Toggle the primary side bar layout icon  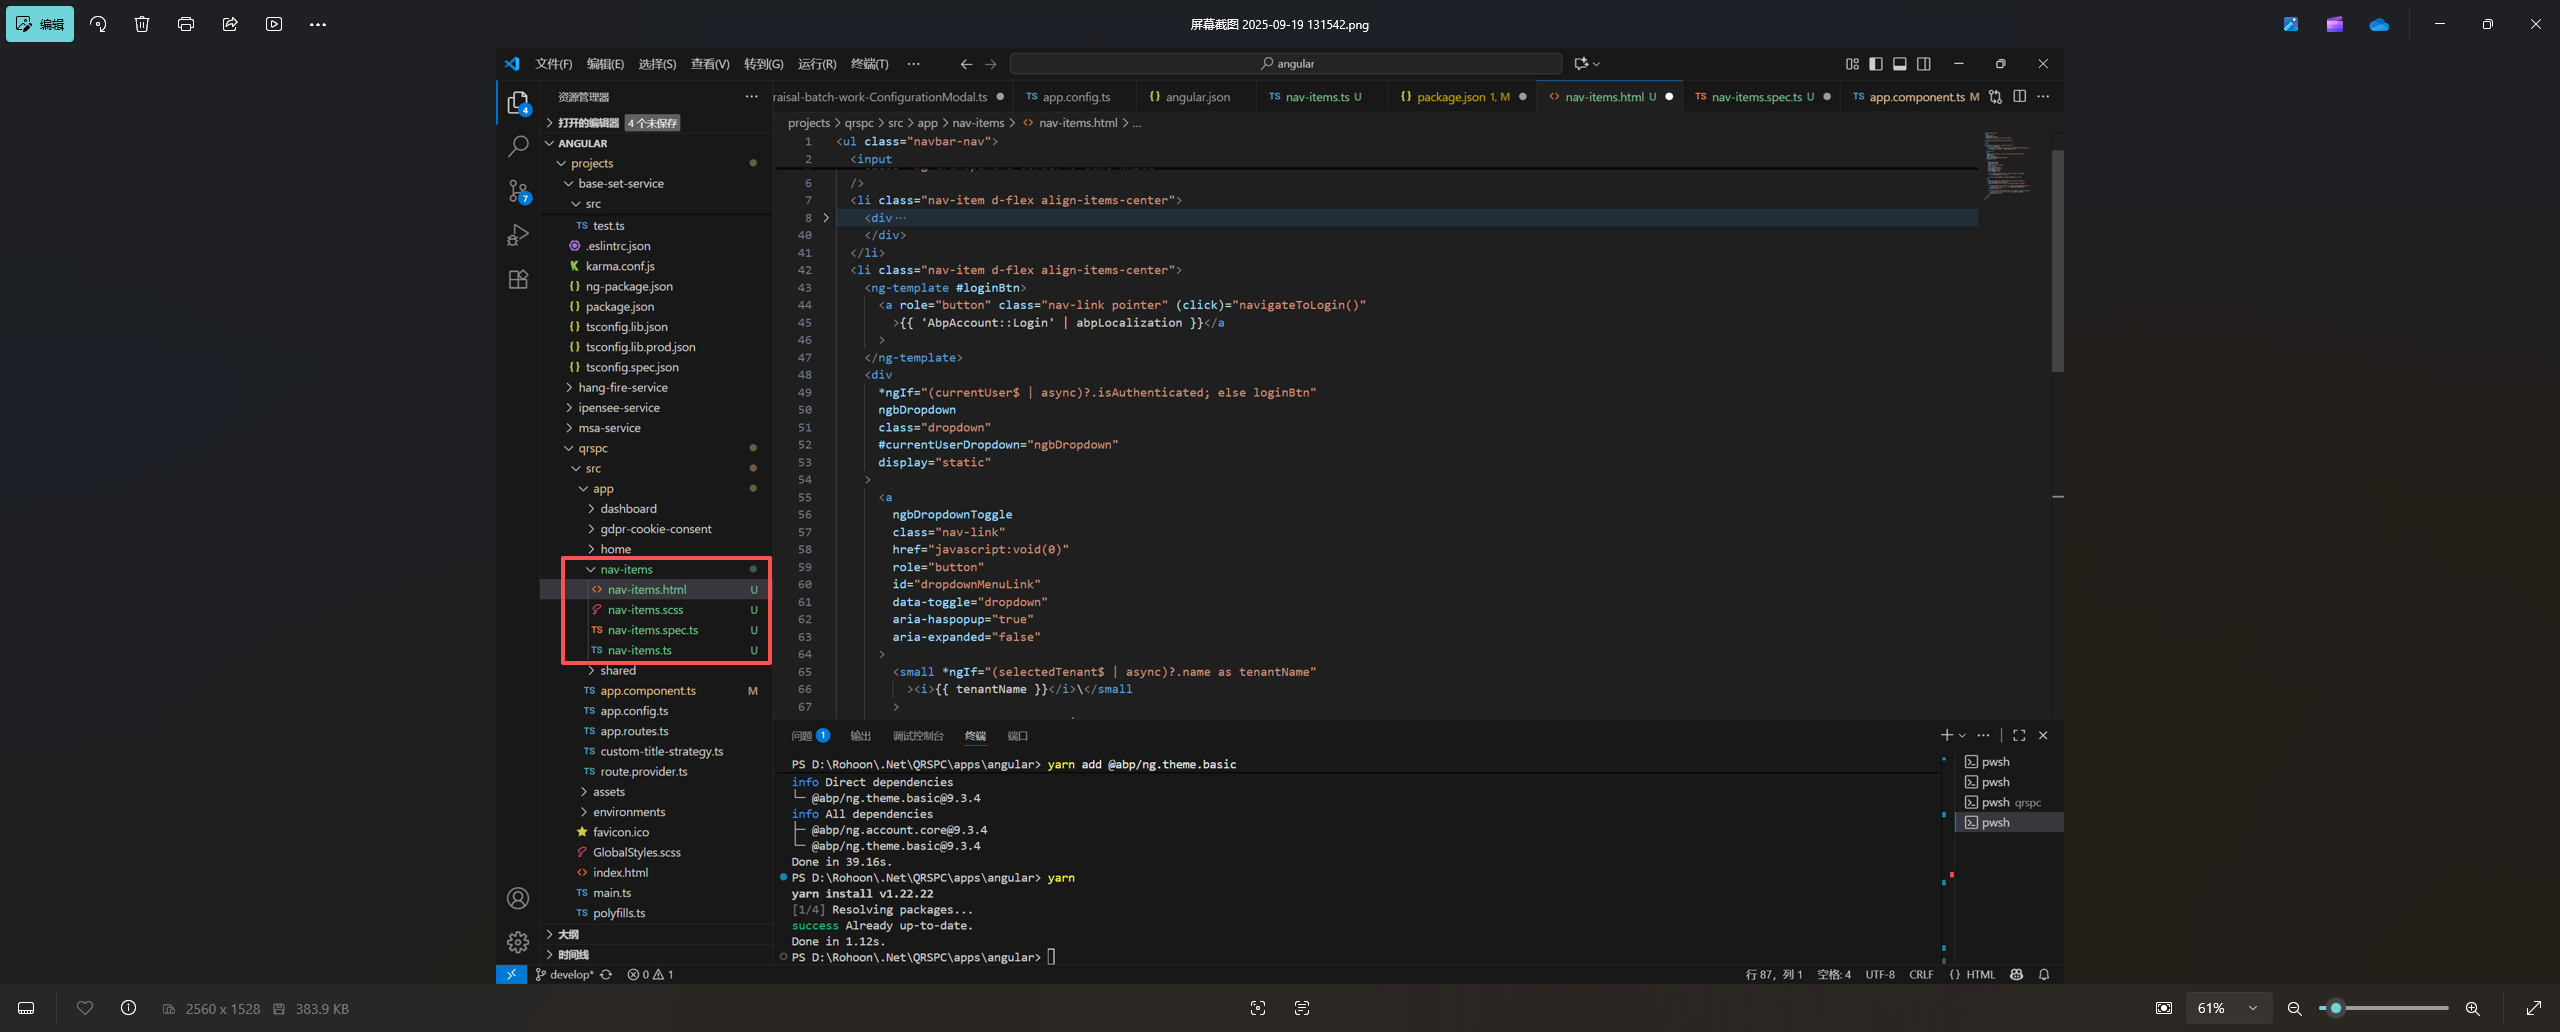pyautogui.click(x=1876, y=64)
